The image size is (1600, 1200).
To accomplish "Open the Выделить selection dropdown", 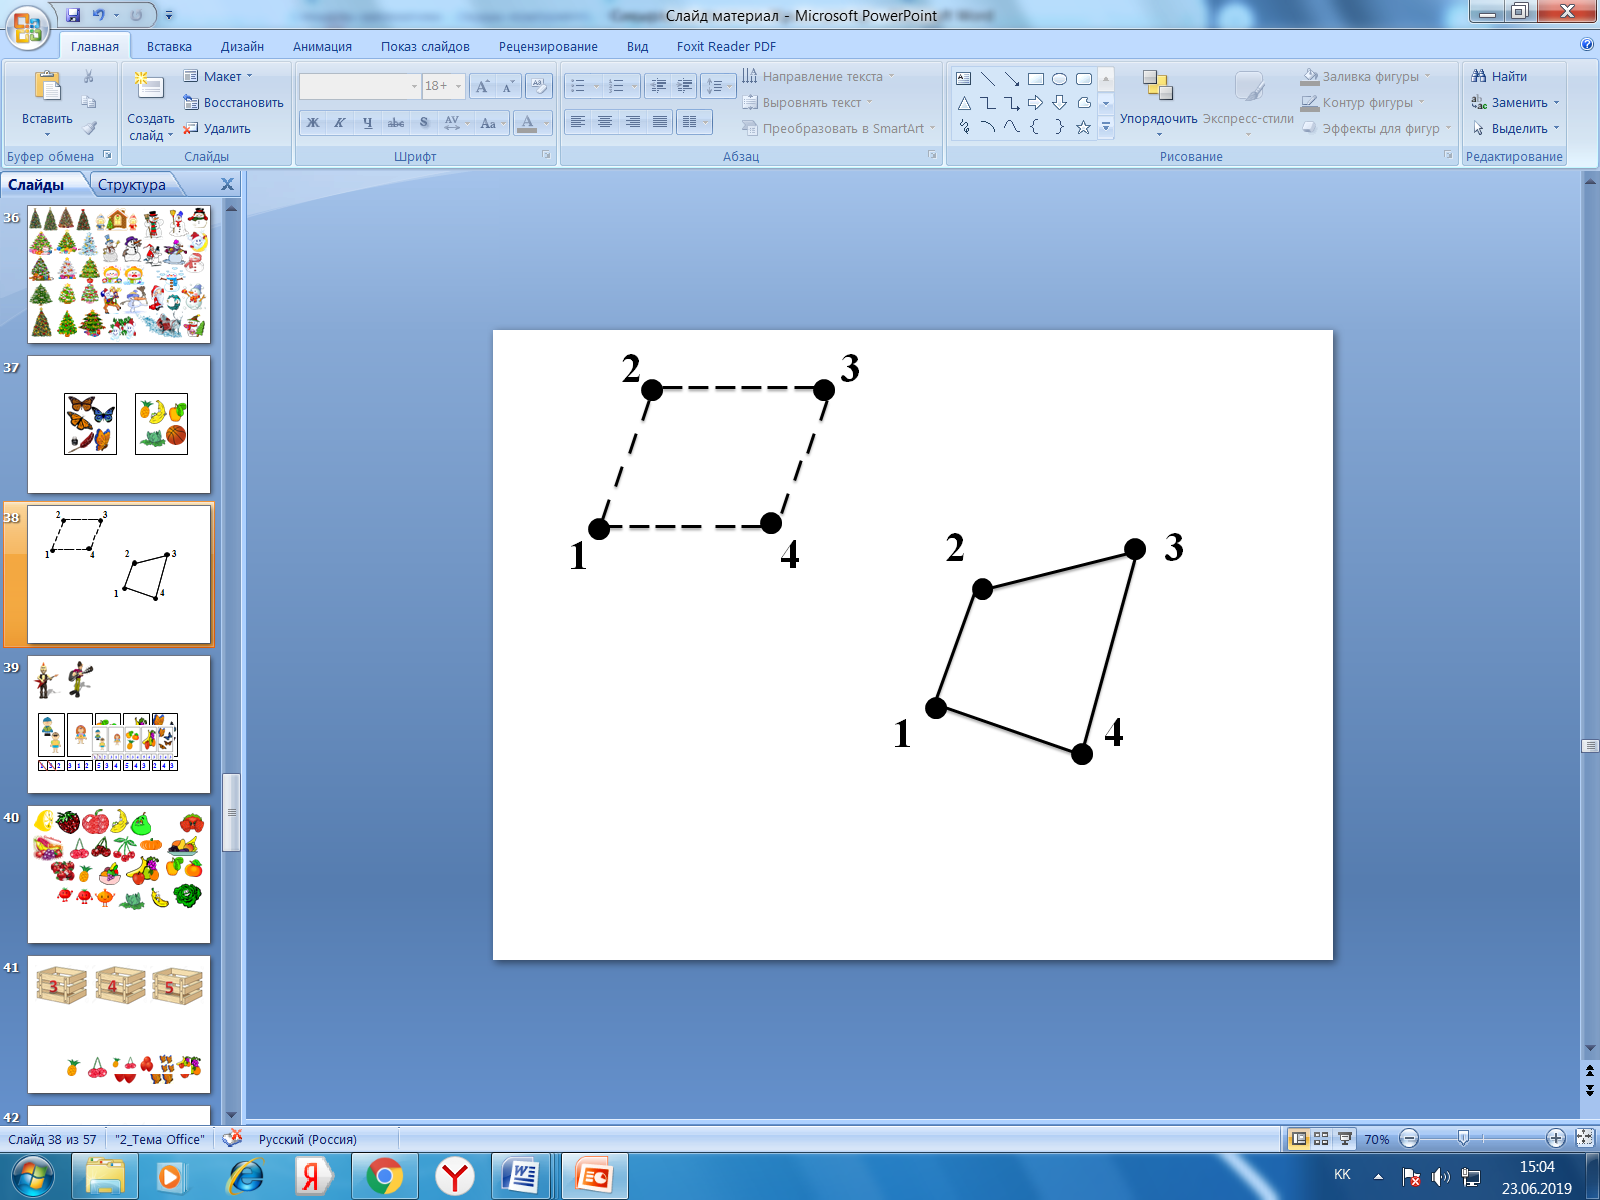I will coord(1516,128).
